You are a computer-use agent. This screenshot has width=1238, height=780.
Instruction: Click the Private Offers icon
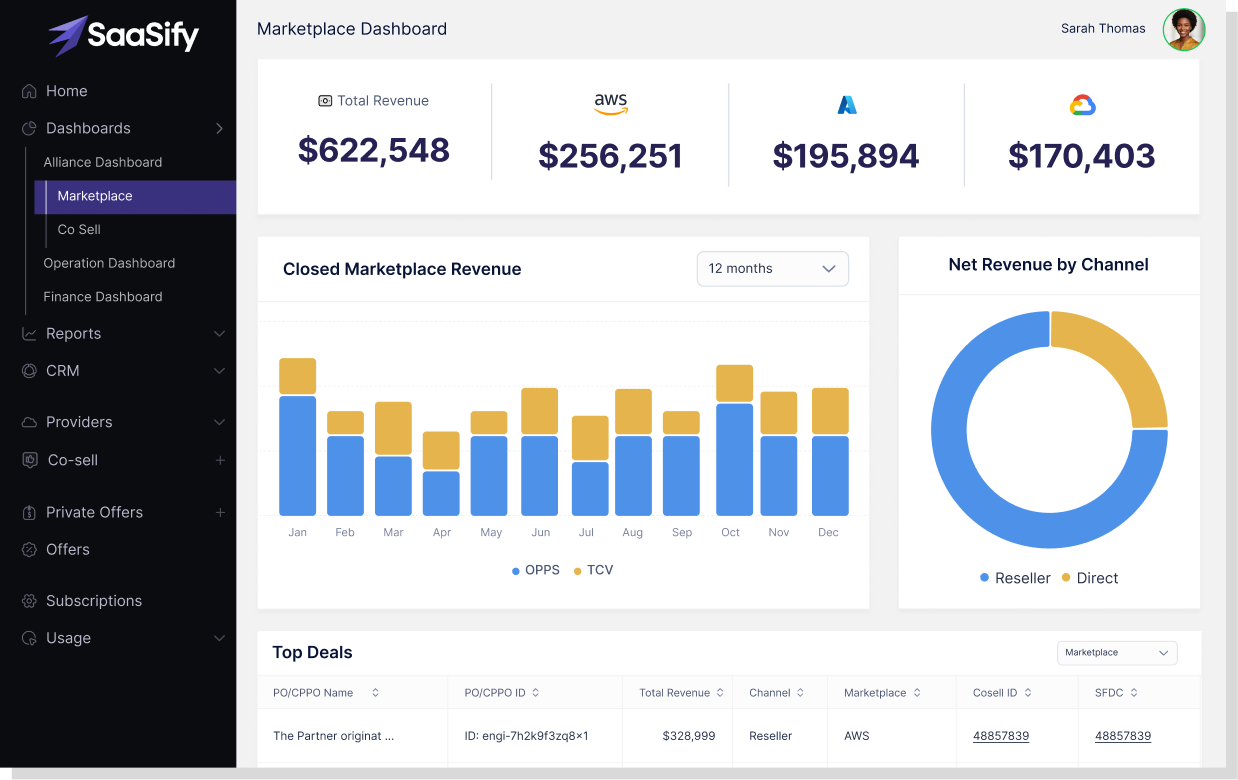point(29,512)
